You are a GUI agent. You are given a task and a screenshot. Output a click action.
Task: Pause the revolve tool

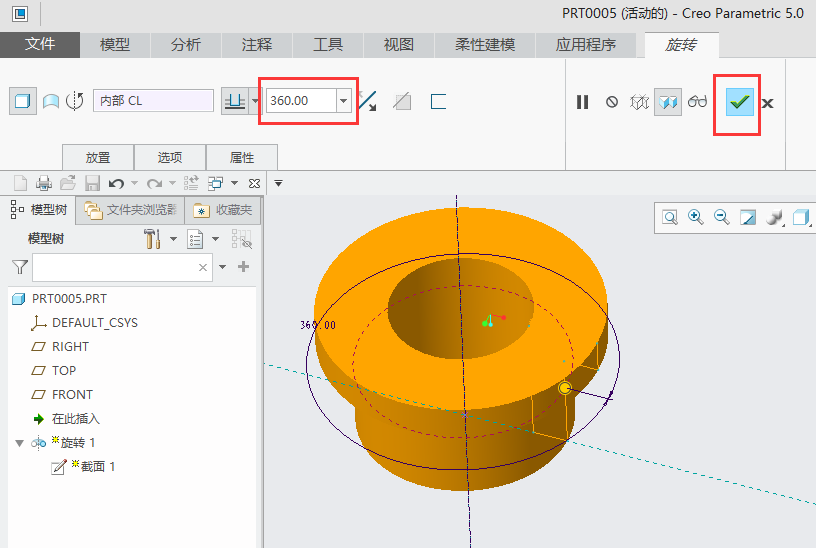(x=583, y=102)
